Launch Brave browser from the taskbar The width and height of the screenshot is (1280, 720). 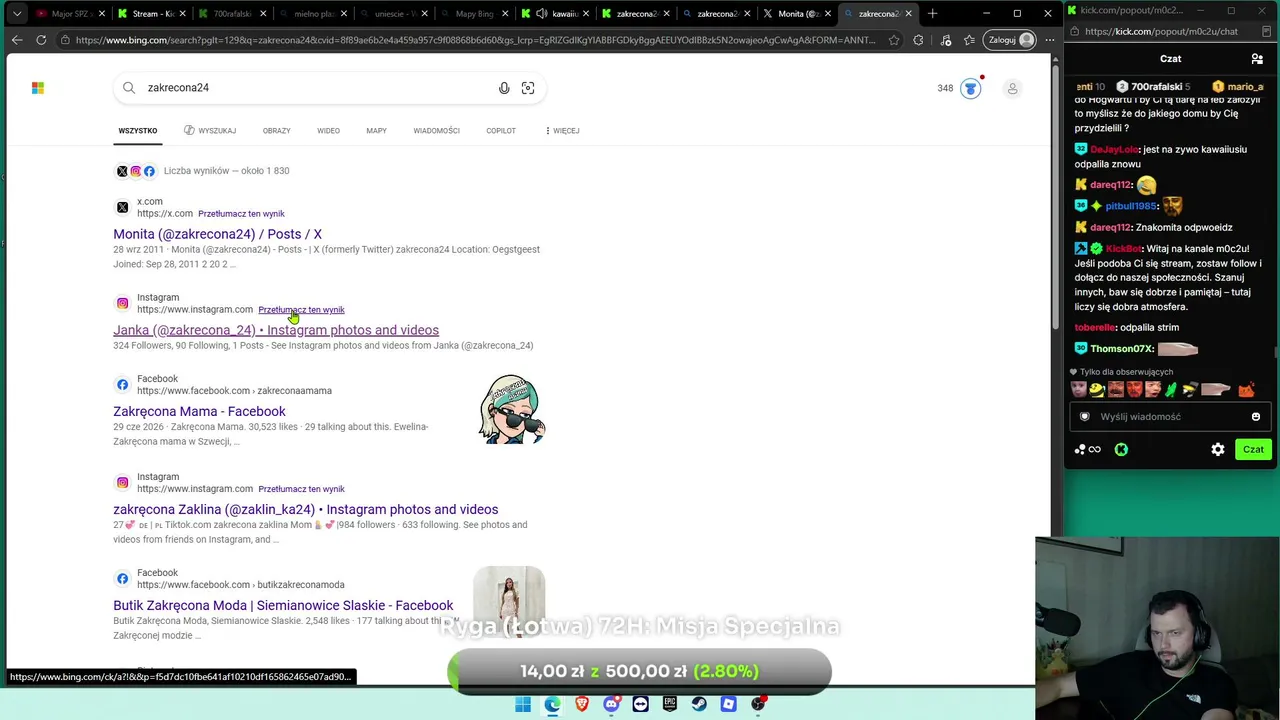[582, 705]
